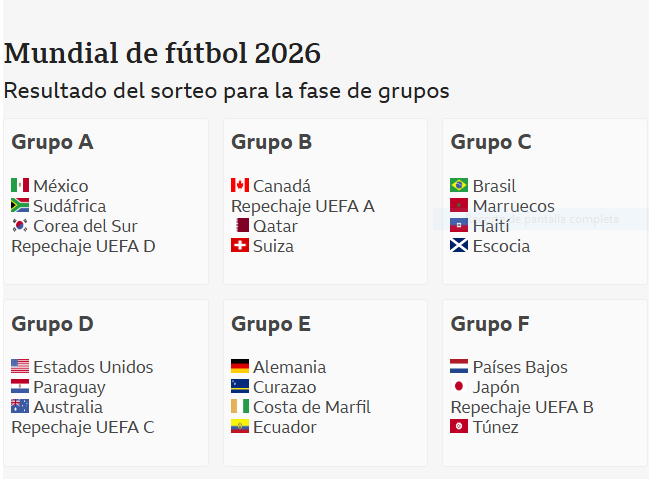Click the Corea del Sur team name
Image resolution: width=649 pixels, height=479 pixels.
pos(85,226)
